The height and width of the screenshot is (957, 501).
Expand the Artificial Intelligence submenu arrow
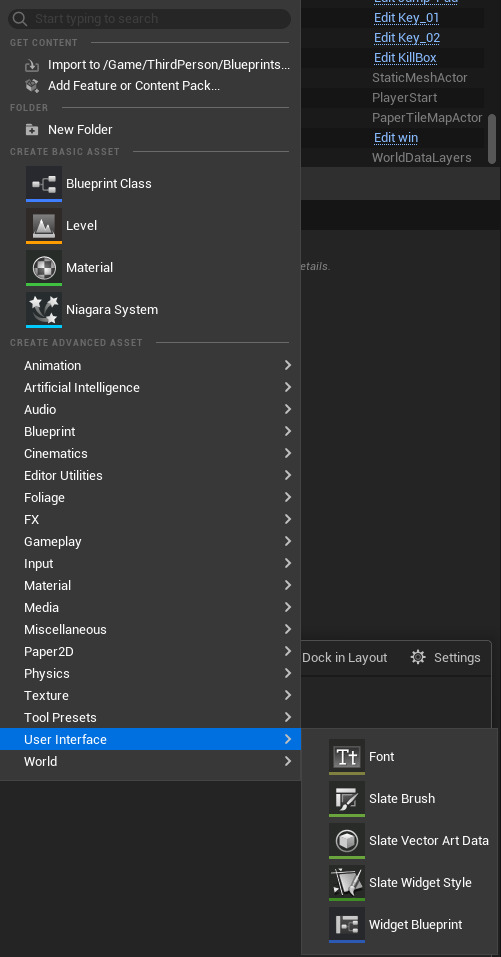[x=287, y=387]
